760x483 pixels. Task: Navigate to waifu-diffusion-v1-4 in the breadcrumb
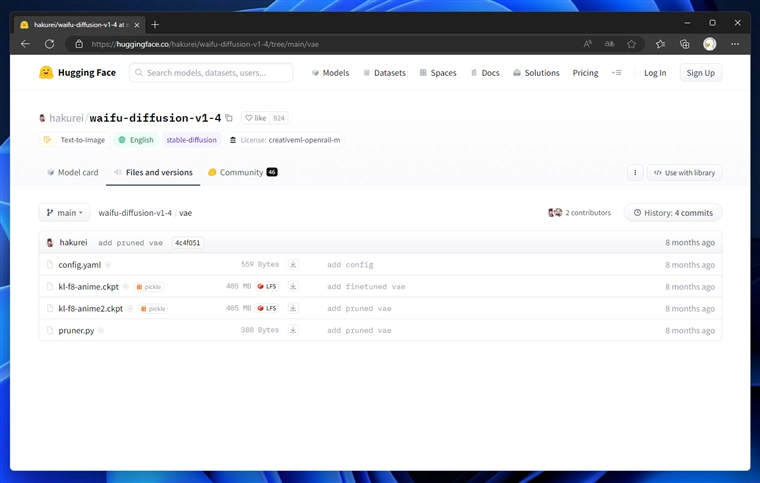(x=135, y=213)
